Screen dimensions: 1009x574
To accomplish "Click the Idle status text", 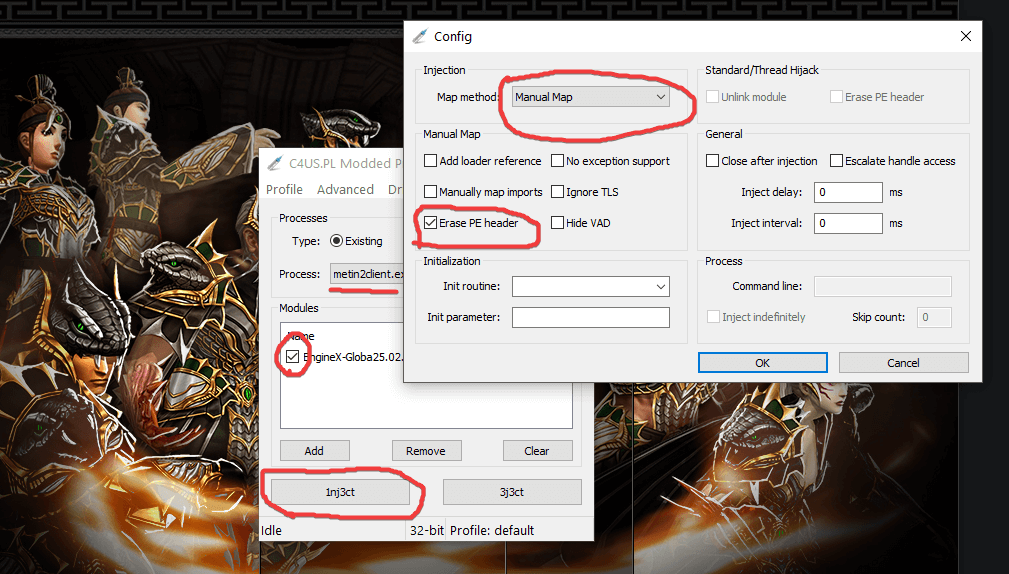I will [x=272, y=531].
